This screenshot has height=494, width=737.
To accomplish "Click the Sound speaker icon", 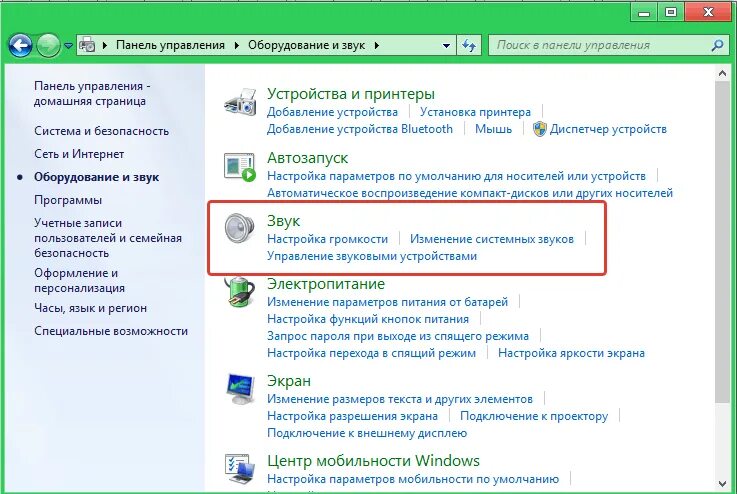I will click(239, 228).
